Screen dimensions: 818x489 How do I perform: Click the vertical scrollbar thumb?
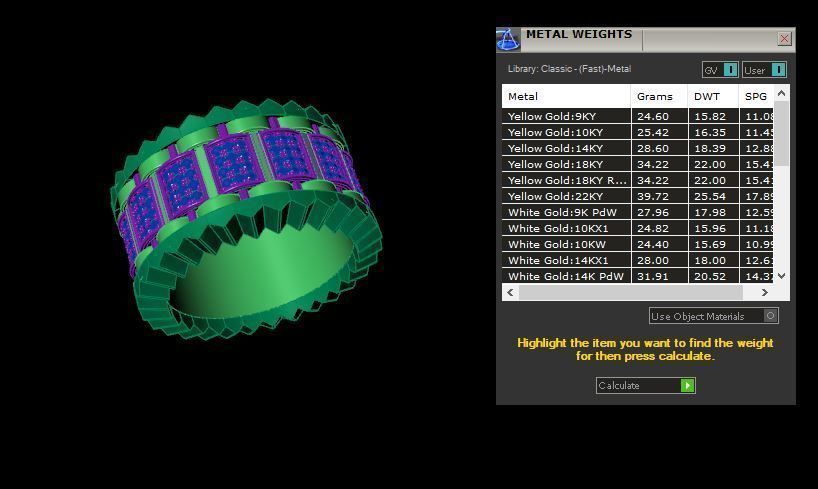pos(781,134)
